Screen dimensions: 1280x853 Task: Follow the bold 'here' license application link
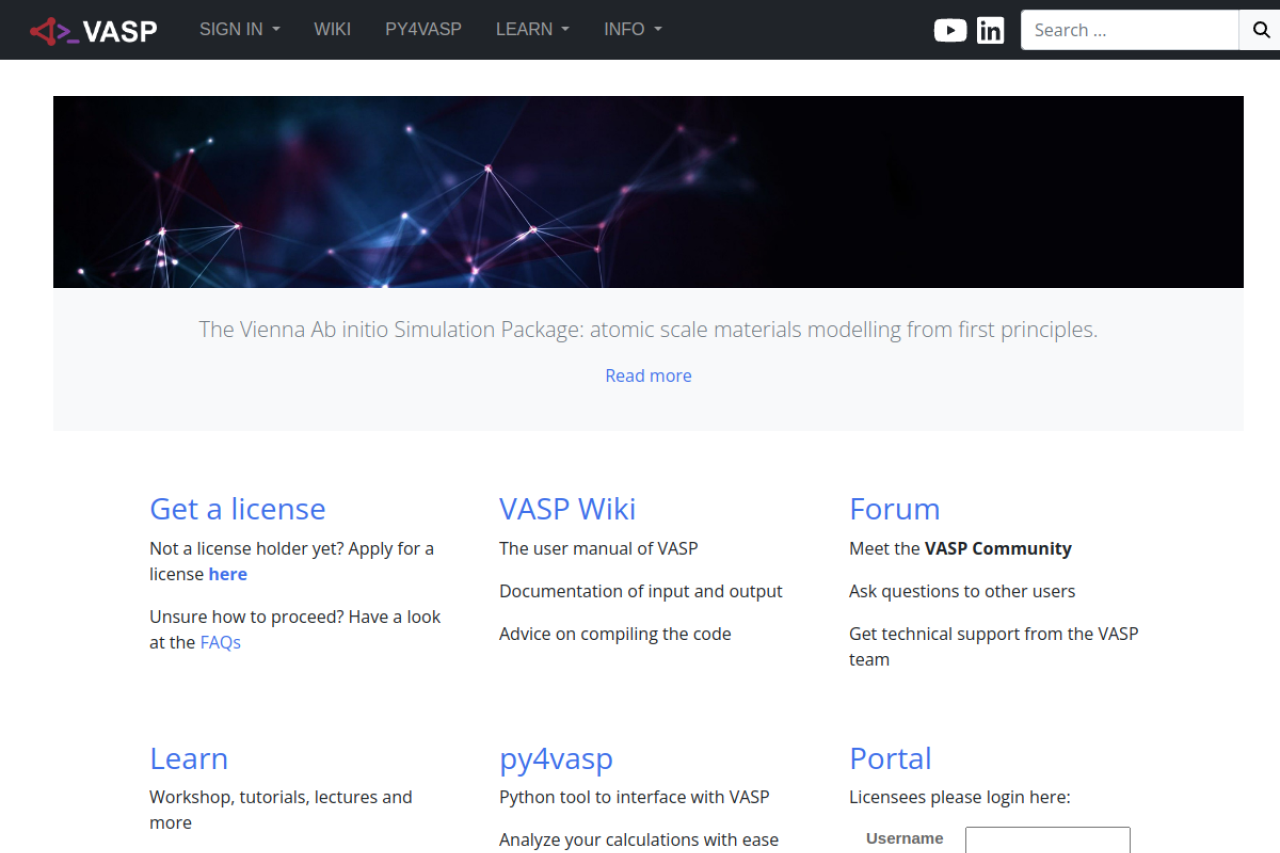[x=228, y=574]
